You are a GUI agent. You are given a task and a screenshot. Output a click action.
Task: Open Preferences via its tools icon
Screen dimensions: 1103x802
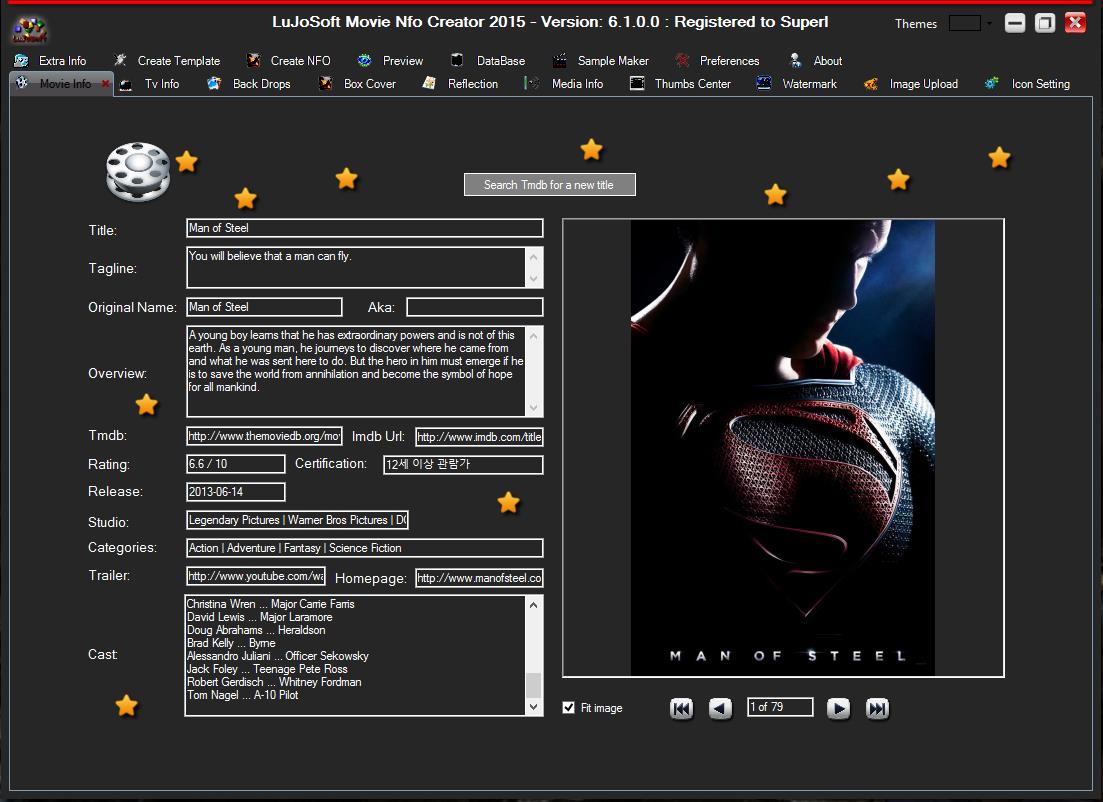pos(682,61)
